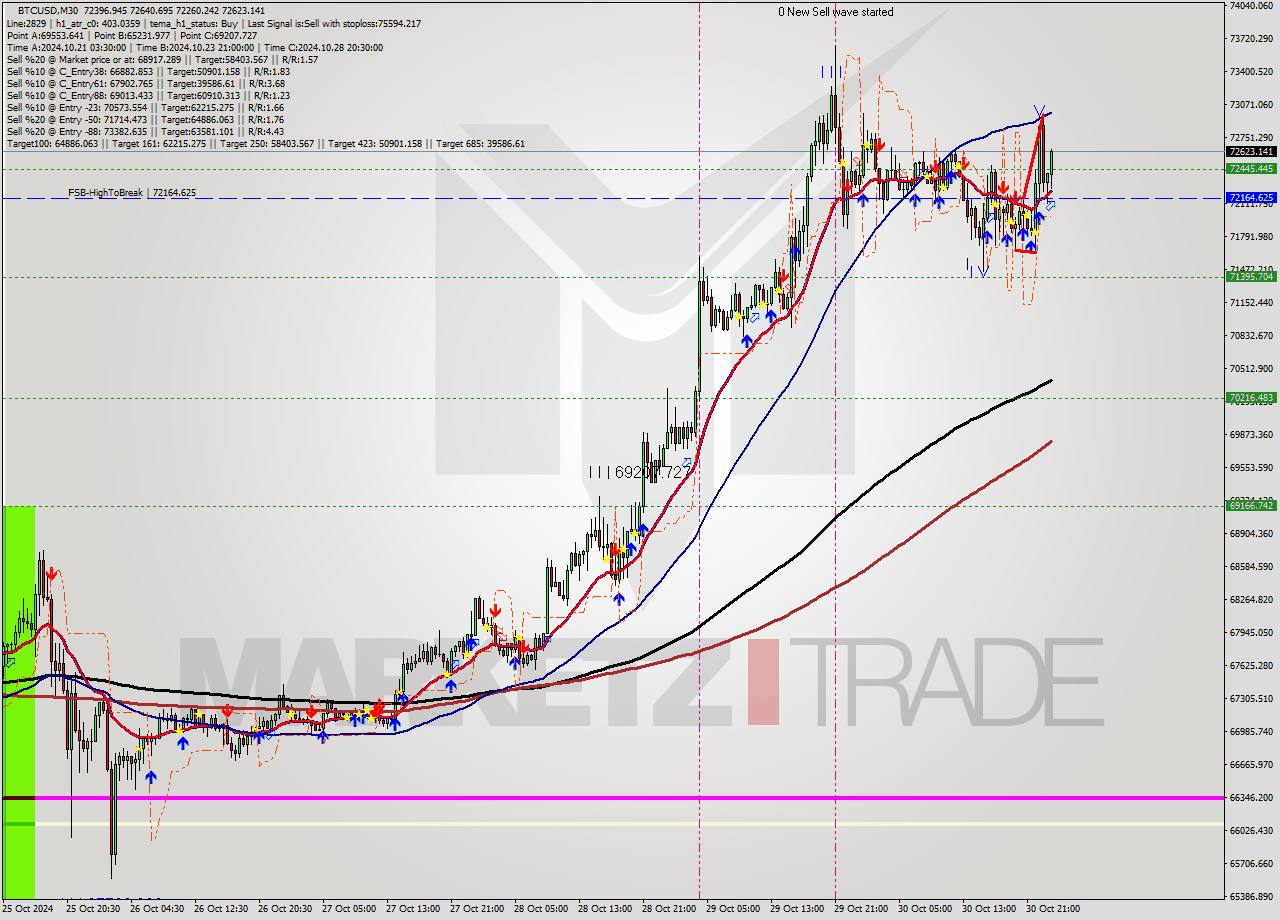Image resolution: width=1280 pixels, height=920 pixels.
Task: Select 'Sell %20 @ Market price' line
Action: tap(162, 60)
